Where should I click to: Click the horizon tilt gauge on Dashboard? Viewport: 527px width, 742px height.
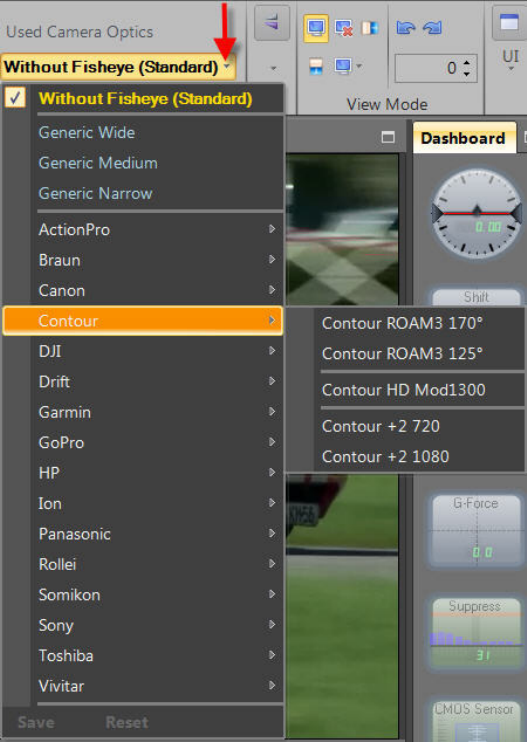coord(477,213)
